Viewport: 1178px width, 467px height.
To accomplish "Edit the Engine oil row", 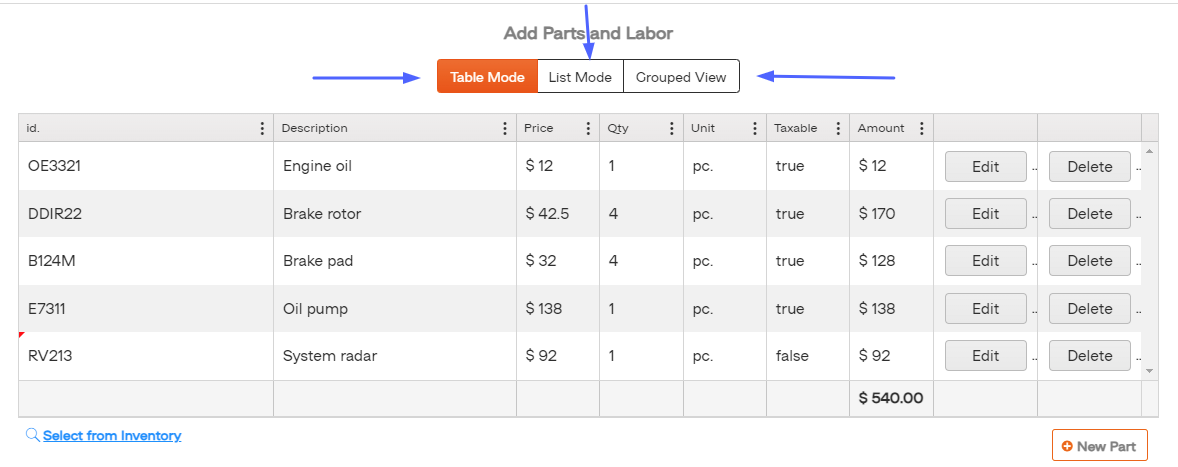I will (985, 167).
